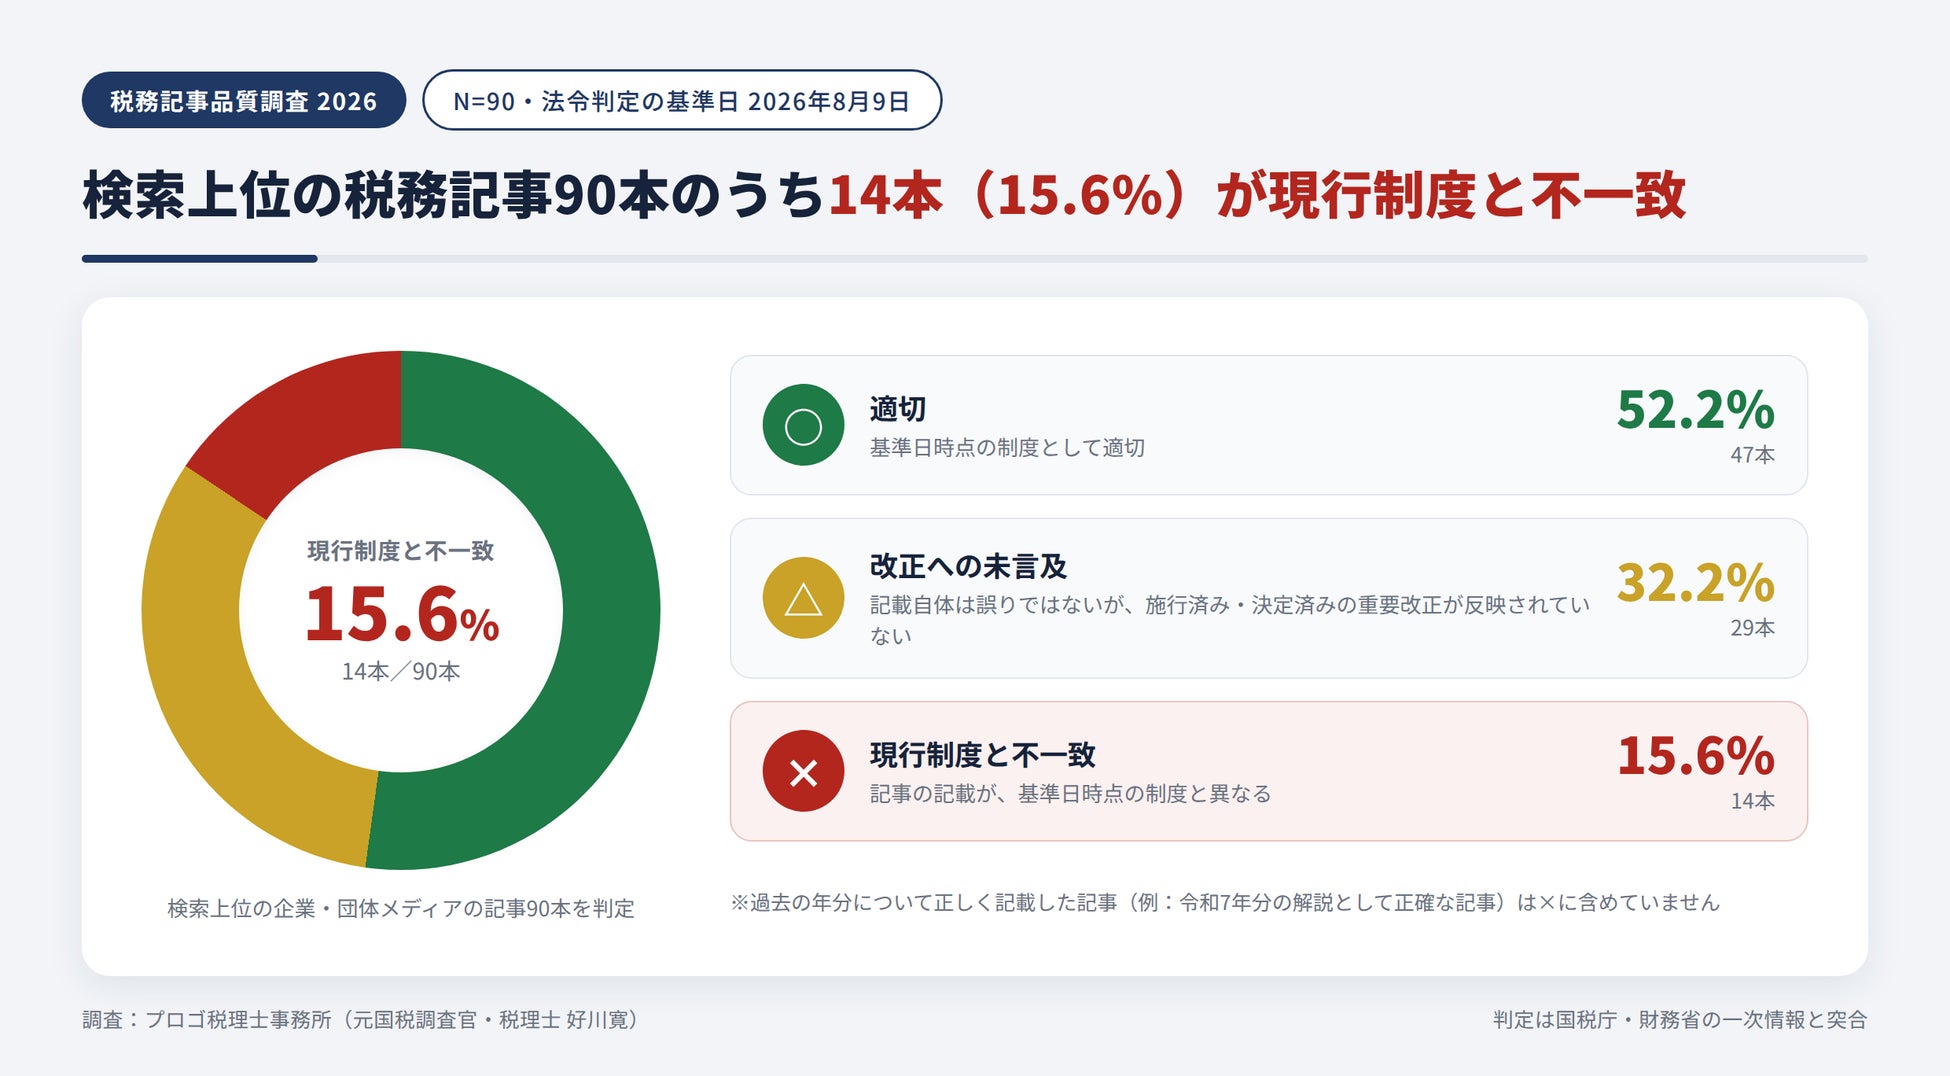This screenshot has height=1076, width=1950.
Task: Click the 現行制度と不一致 card title
Action: 982,755
